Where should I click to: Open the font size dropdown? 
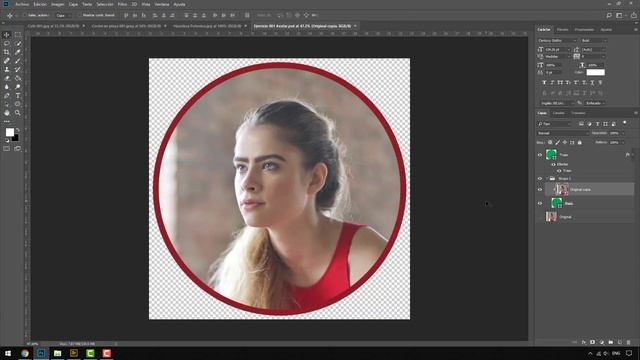558,49
